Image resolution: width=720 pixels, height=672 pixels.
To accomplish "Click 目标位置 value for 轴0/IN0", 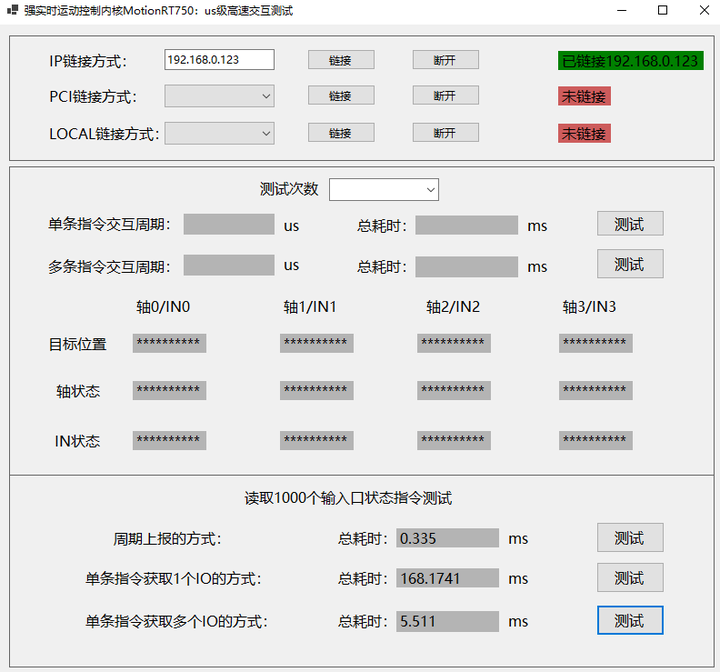I will 169,343.
